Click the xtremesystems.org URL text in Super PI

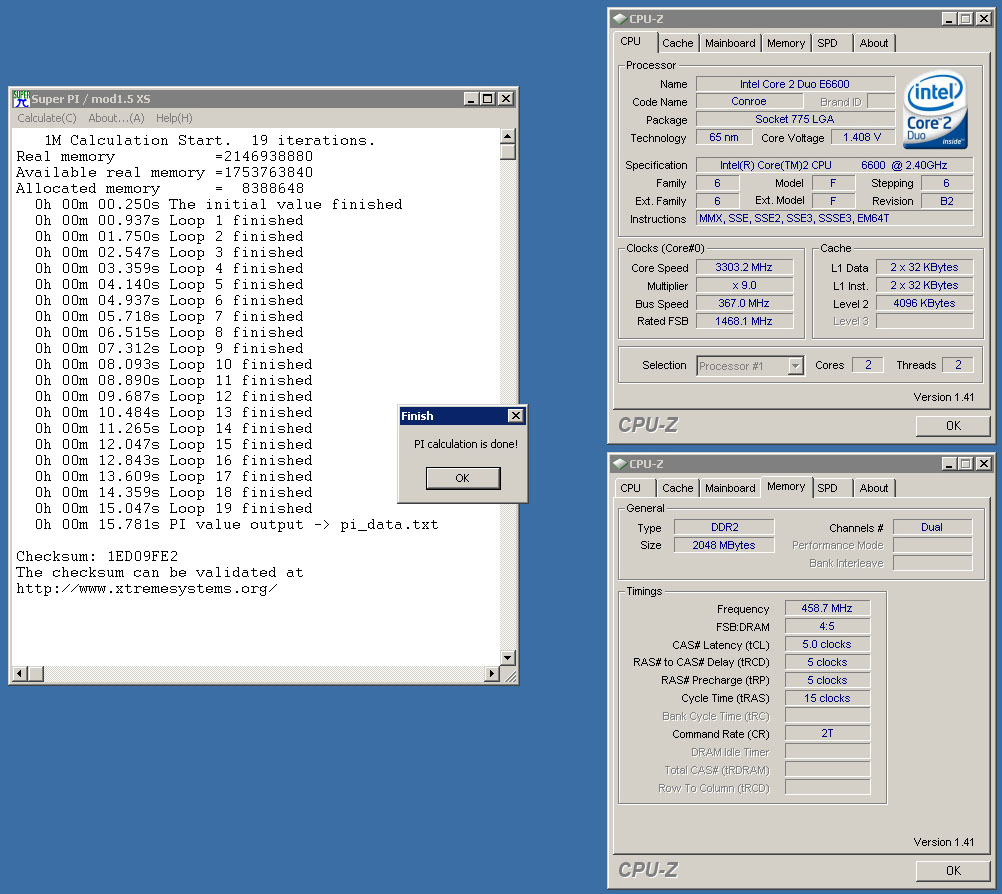coord(147,589)
